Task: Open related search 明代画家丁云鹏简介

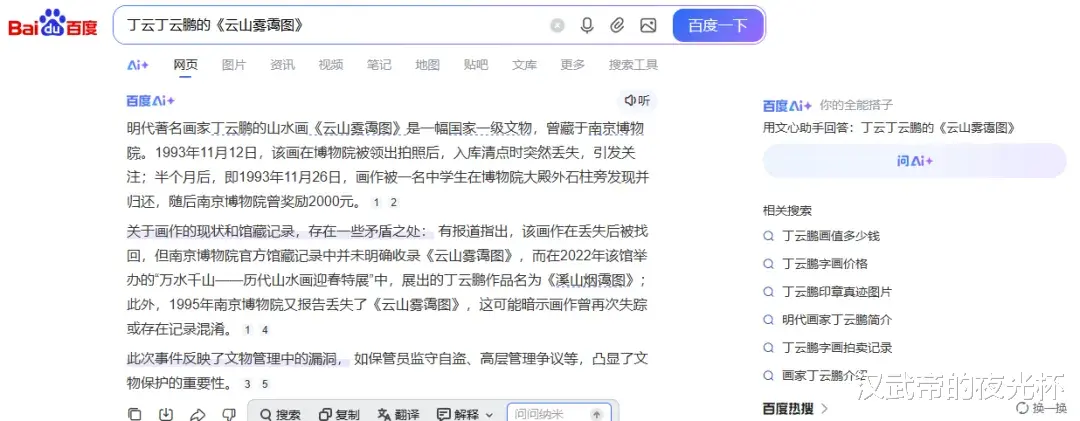Action: [x=837, y=320]
